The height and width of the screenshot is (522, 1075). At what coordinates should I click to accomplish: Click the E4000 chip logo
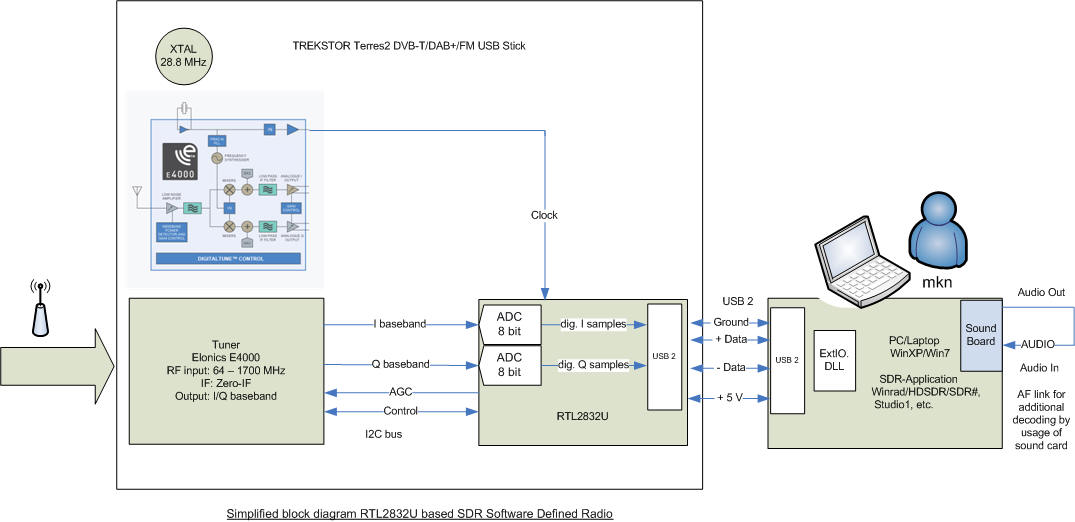(x=180, y=162)
